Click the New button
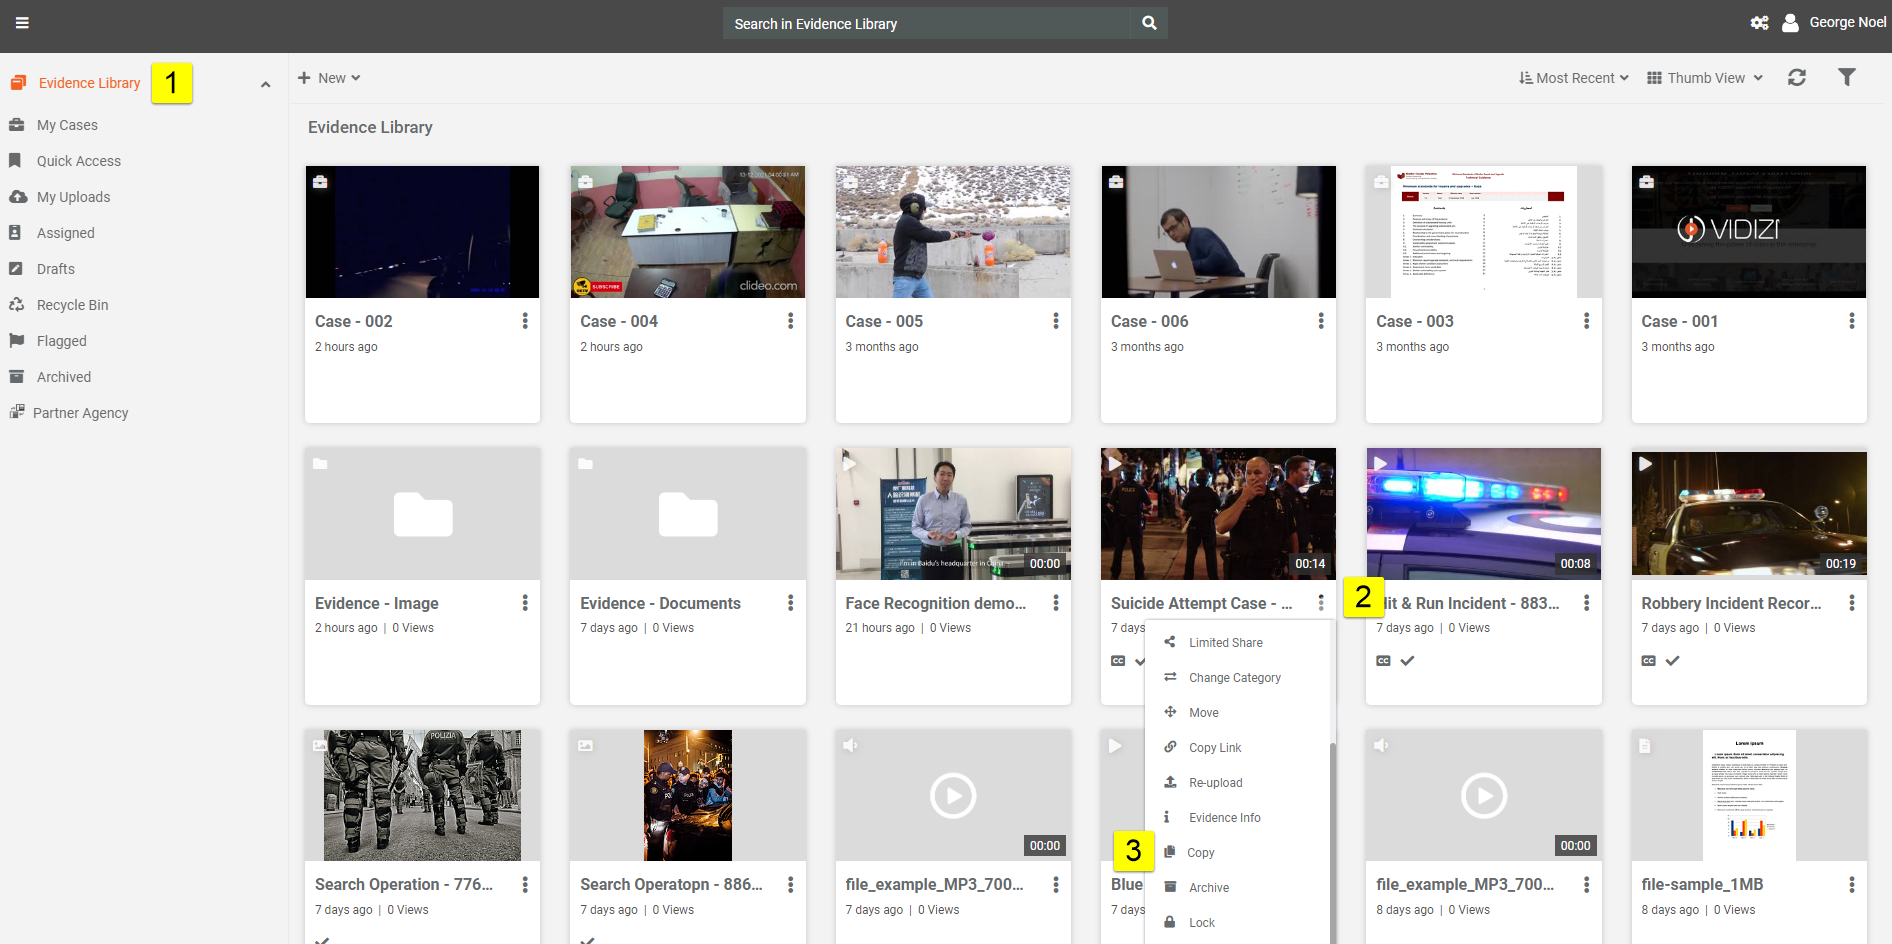The width and height of the screenshot is (1892, 944). [x=329, y=78]
